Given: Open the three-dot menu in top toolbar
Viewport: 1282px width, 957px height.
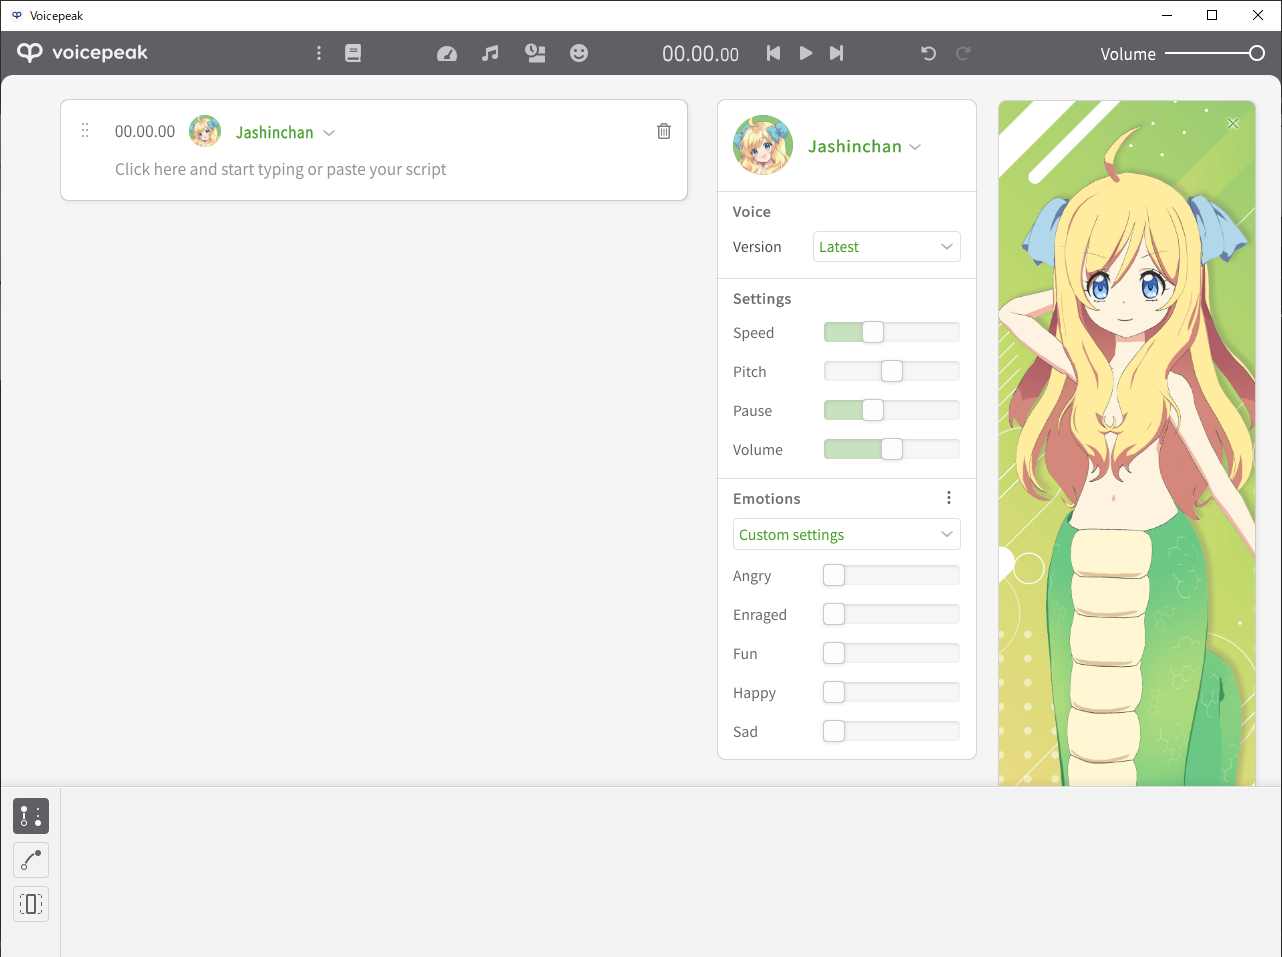Looking at the screenshot, I should click(x=319, y=53).
